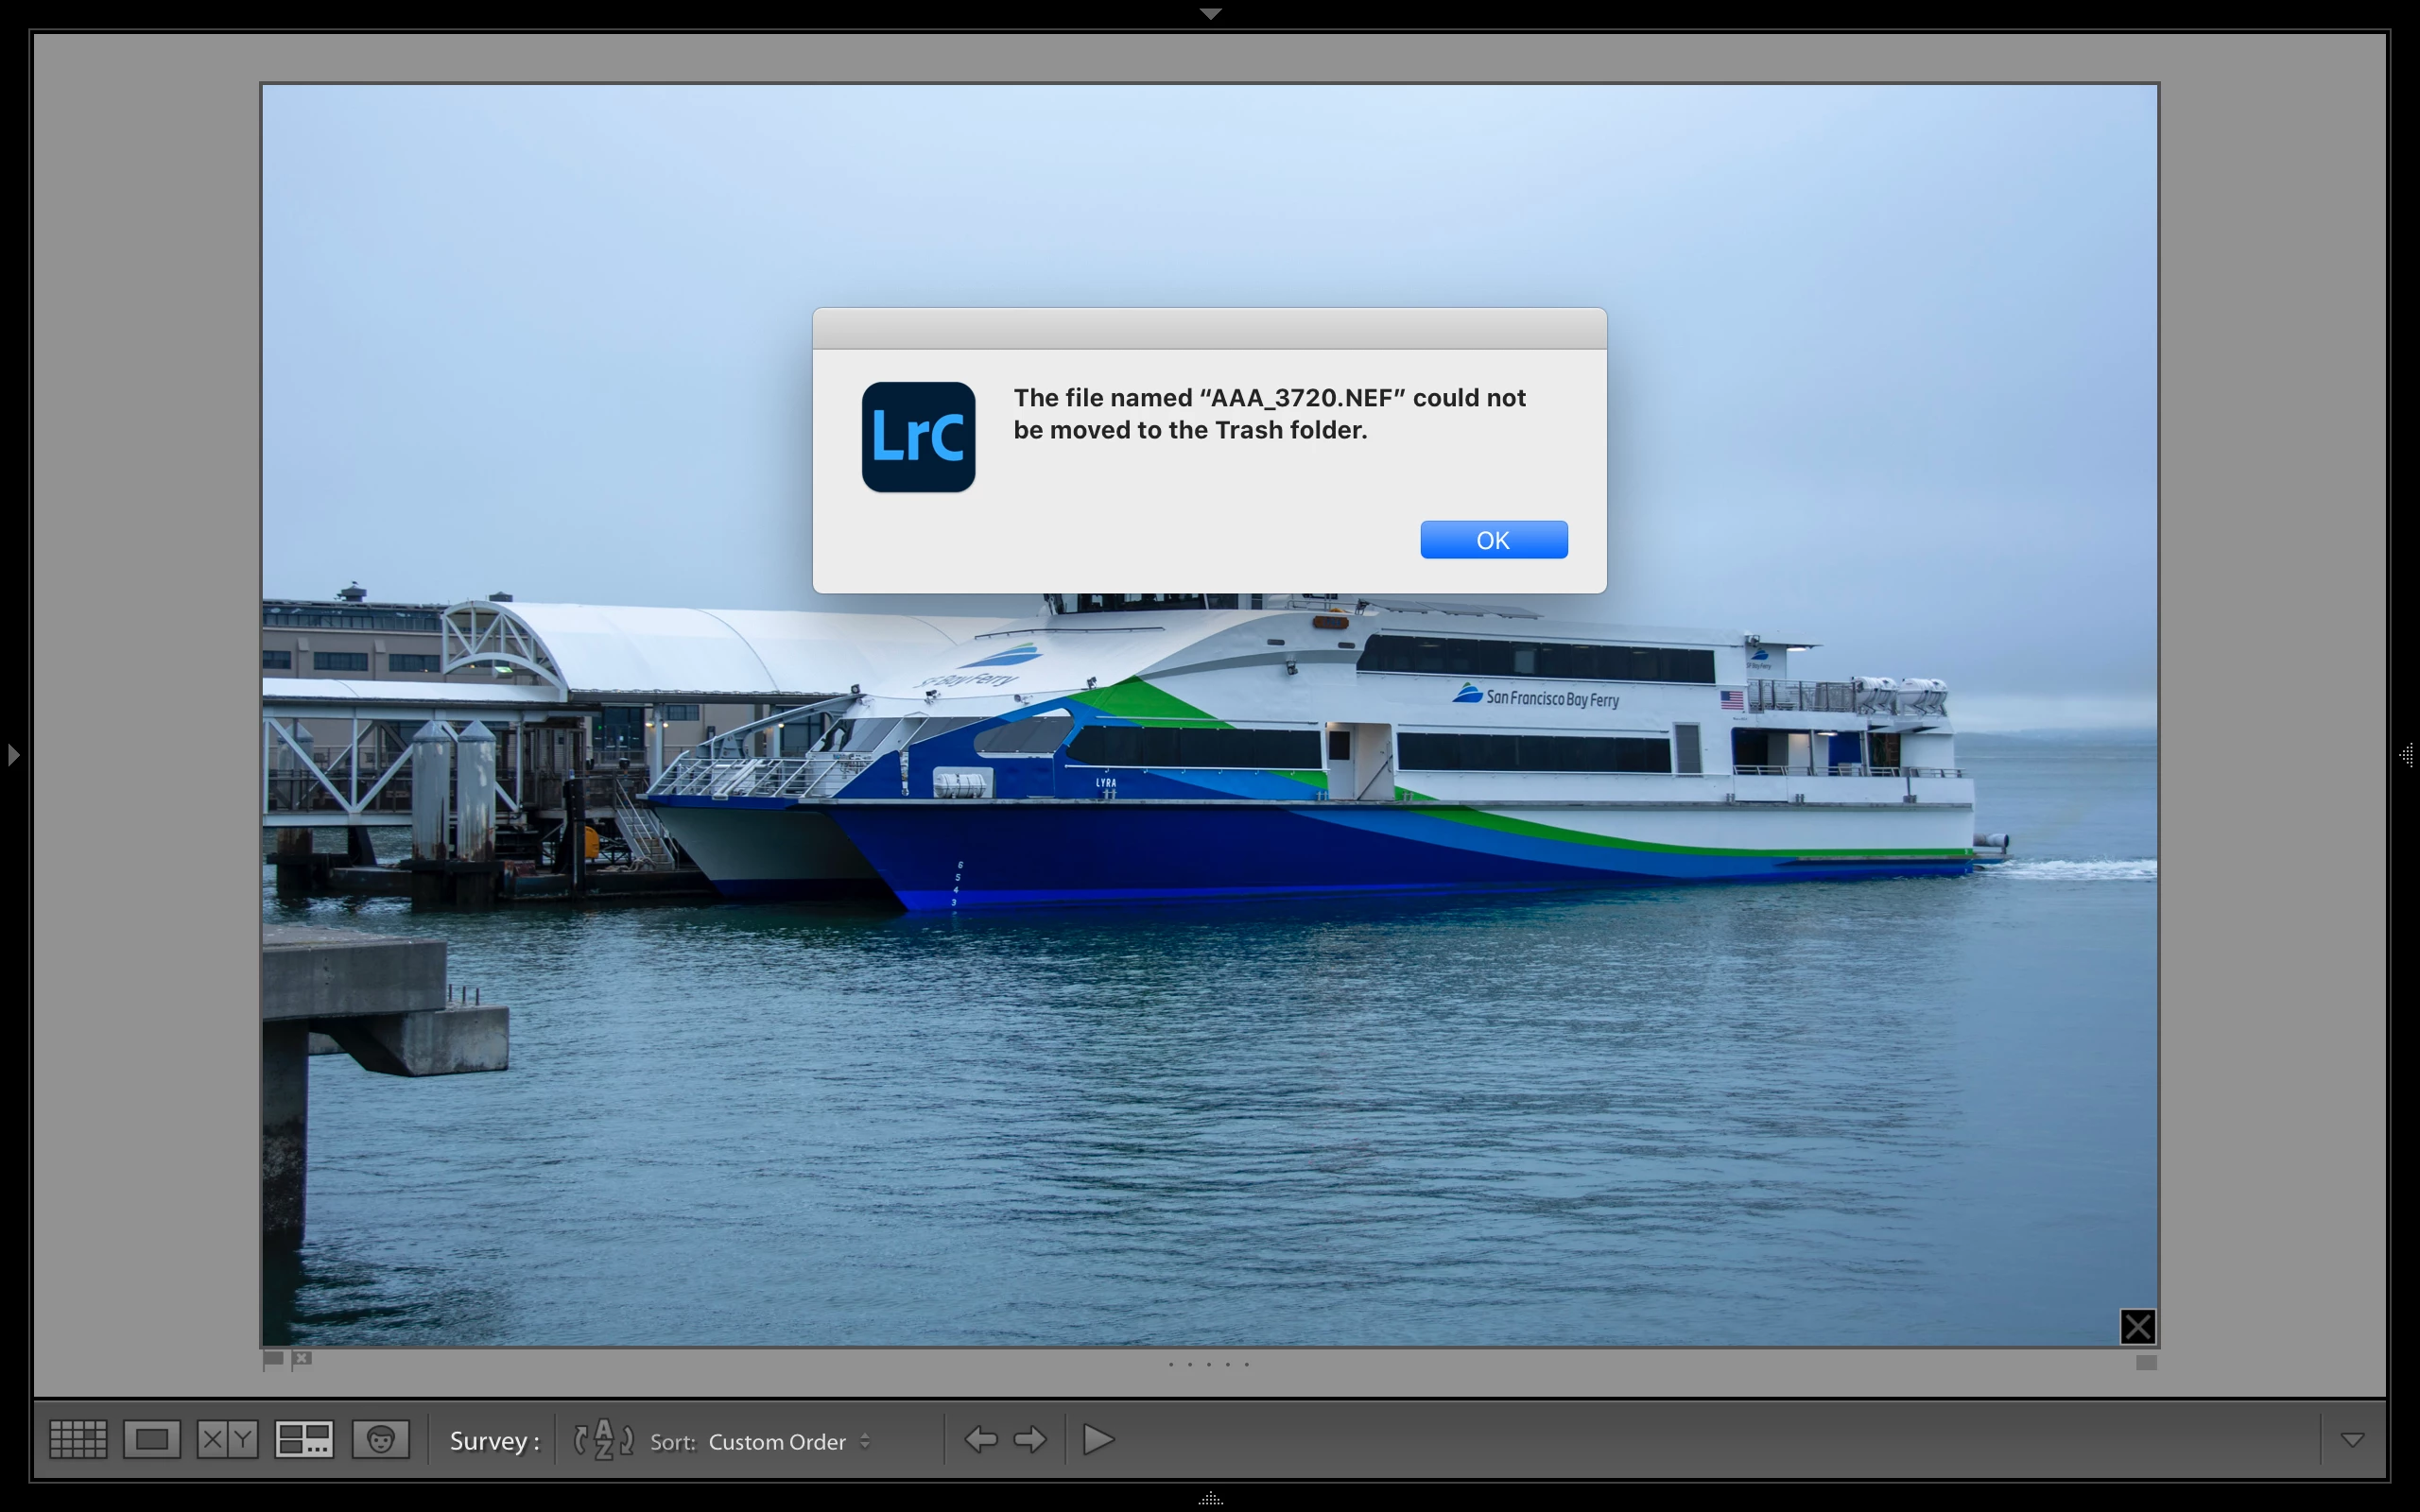Reverse sort direction A-Z icon

tap(603, 1440)
